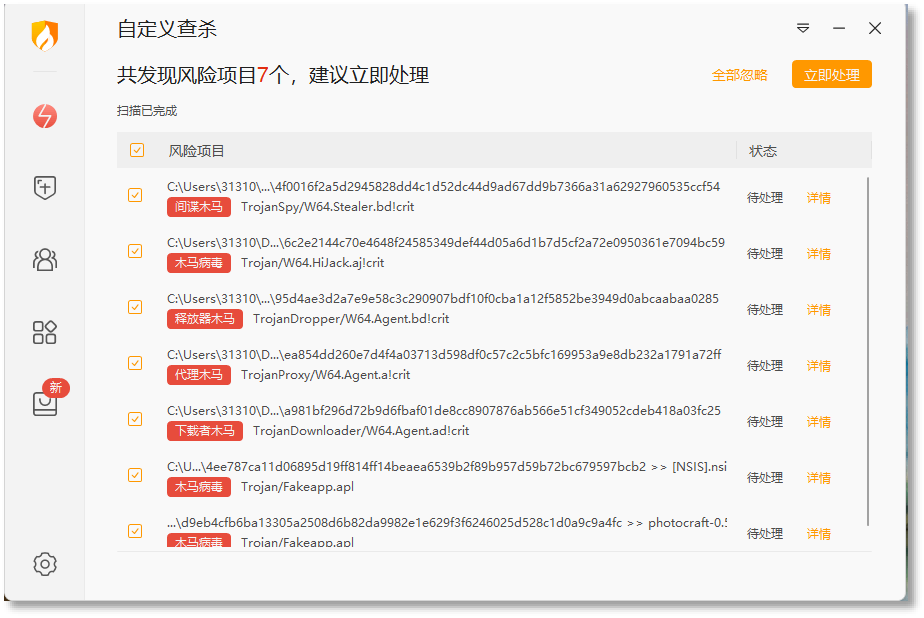924x618 pixels.
Task: Click the 立即处理 button
Action: 831,74
